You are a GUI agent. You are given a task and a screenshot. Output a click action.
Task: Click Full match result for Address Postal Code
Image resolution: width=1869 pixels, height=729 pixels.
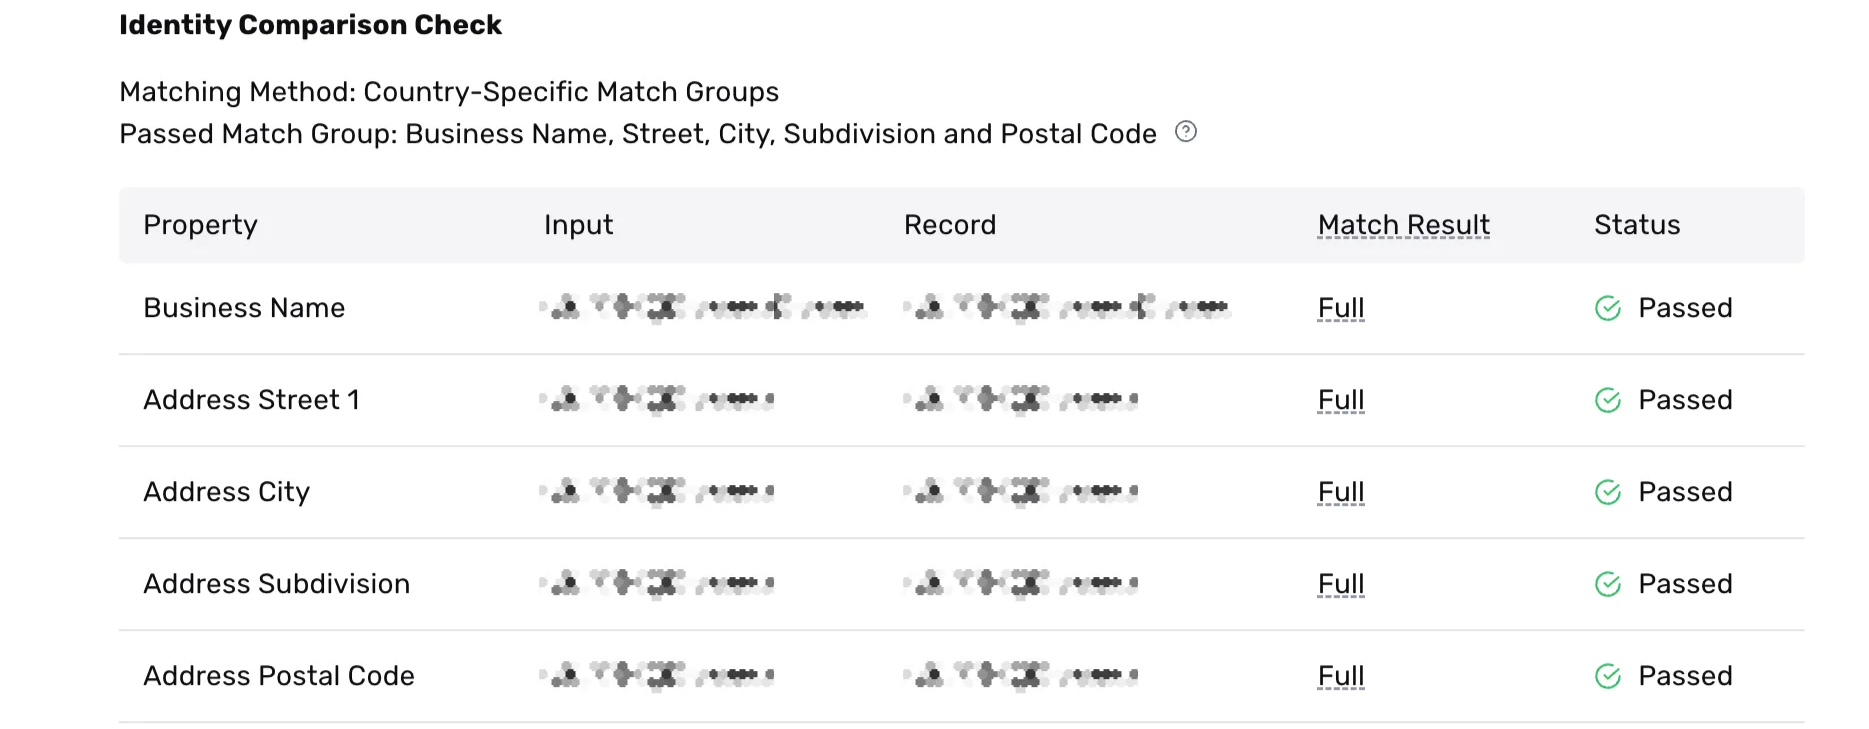[1341, 676]
